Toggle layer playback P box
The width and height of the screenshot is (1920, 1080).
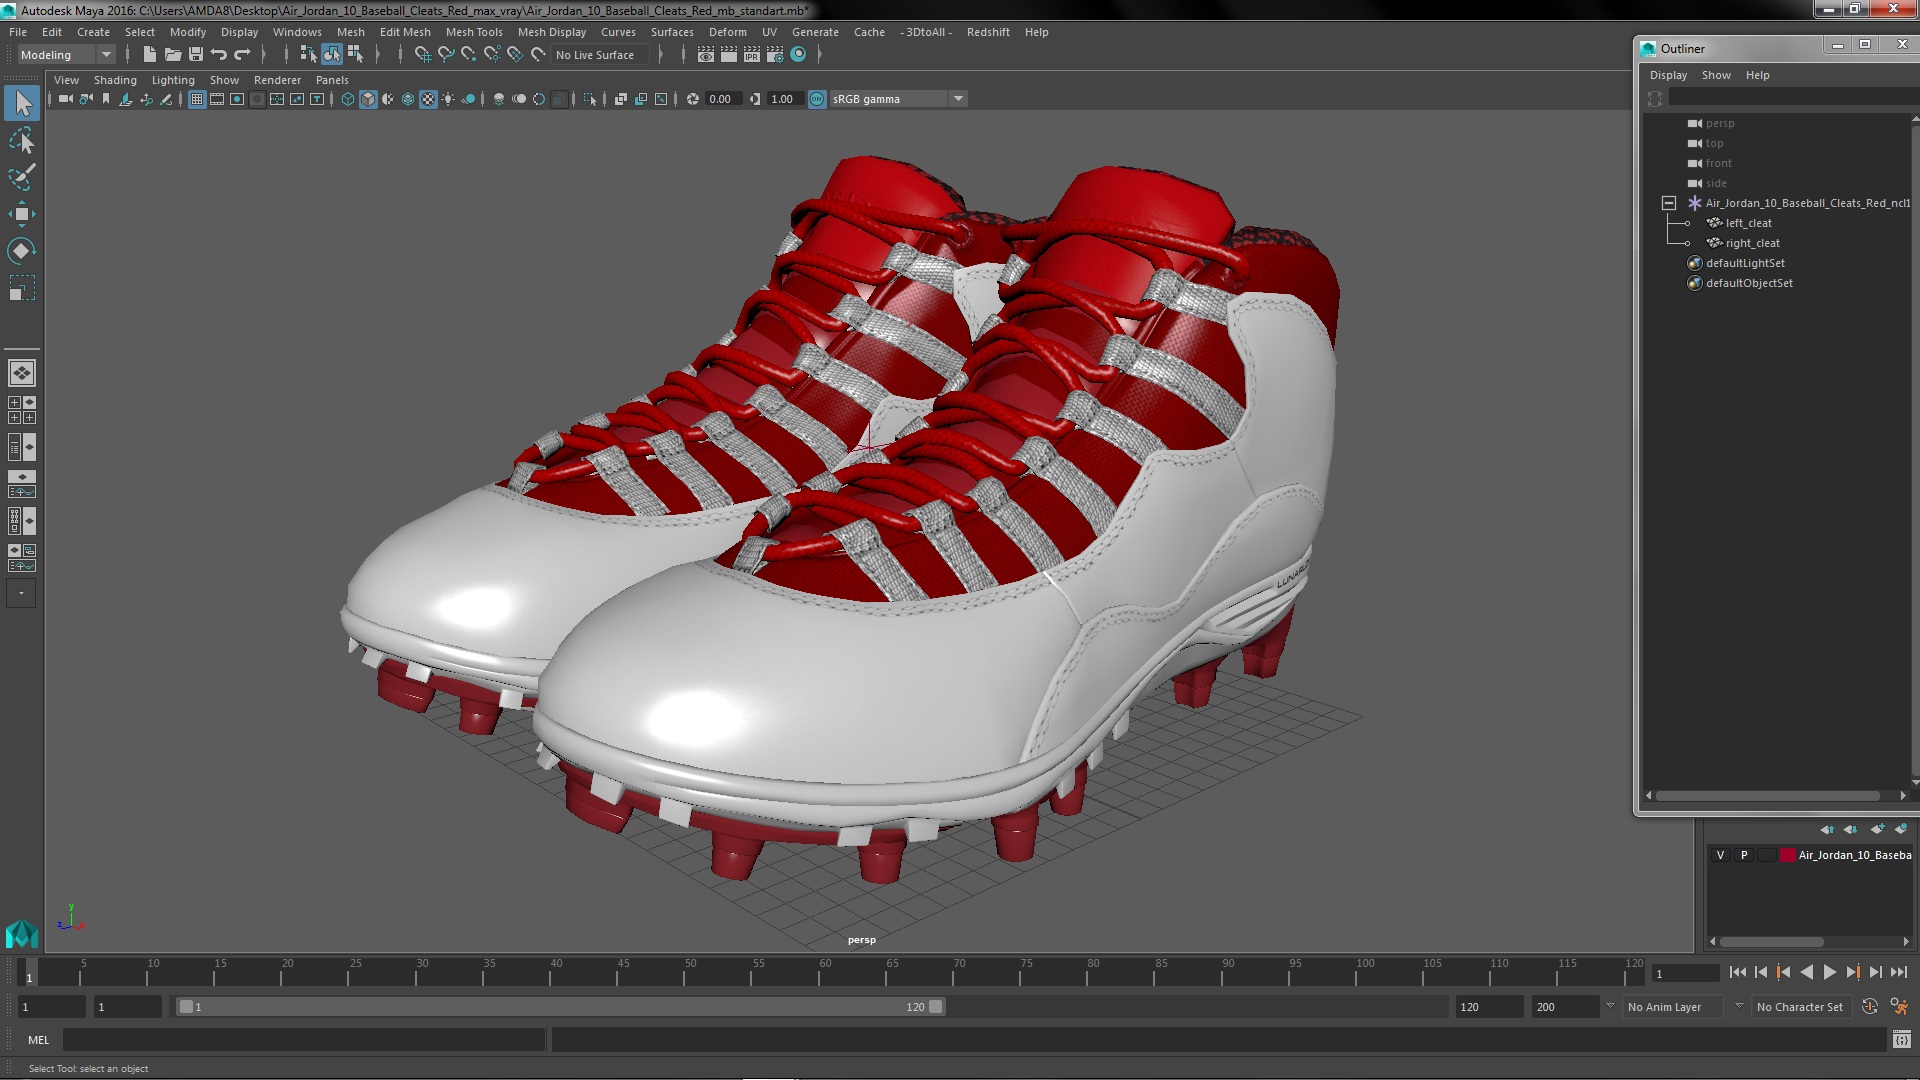1744,855
